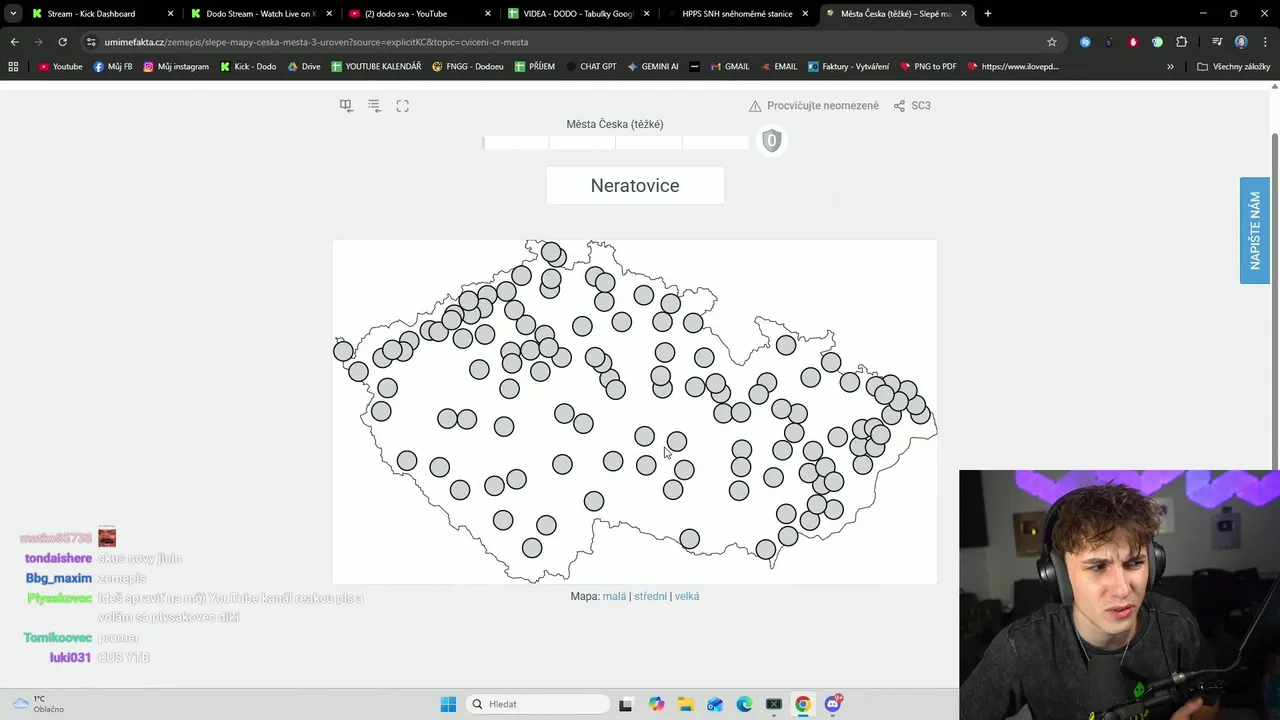
Task: Open the Windows Start menu
Action: click(x=448, y=704)
